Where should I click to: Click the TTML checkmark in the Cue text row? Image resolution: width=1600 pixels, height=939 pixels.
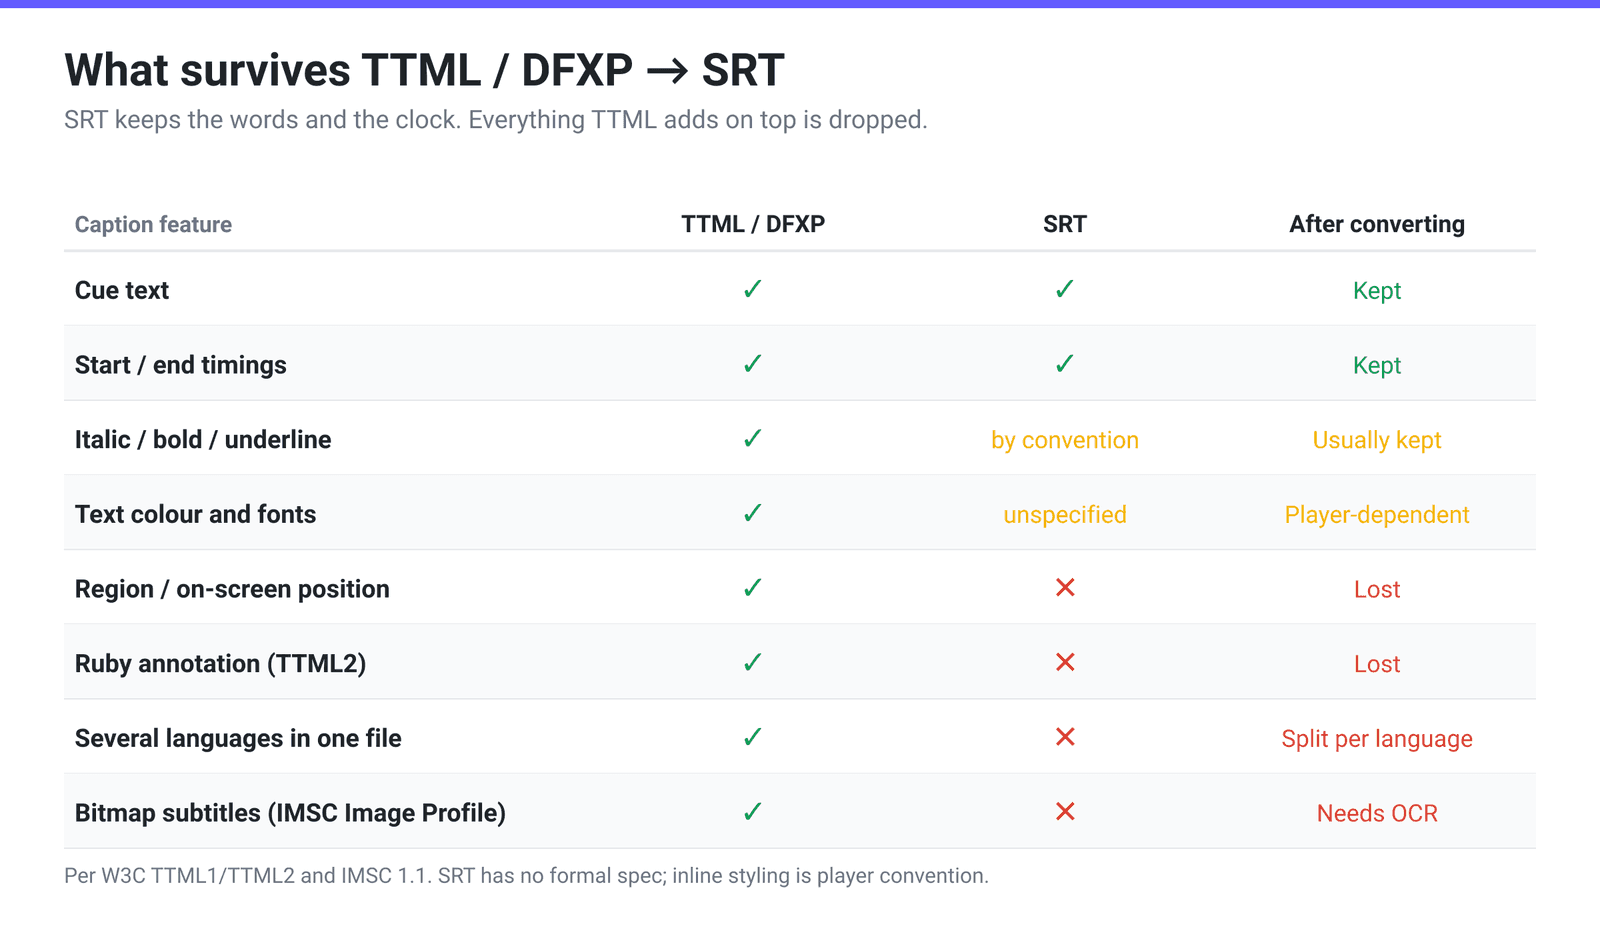pyautogui.click(x=753, y=289)
